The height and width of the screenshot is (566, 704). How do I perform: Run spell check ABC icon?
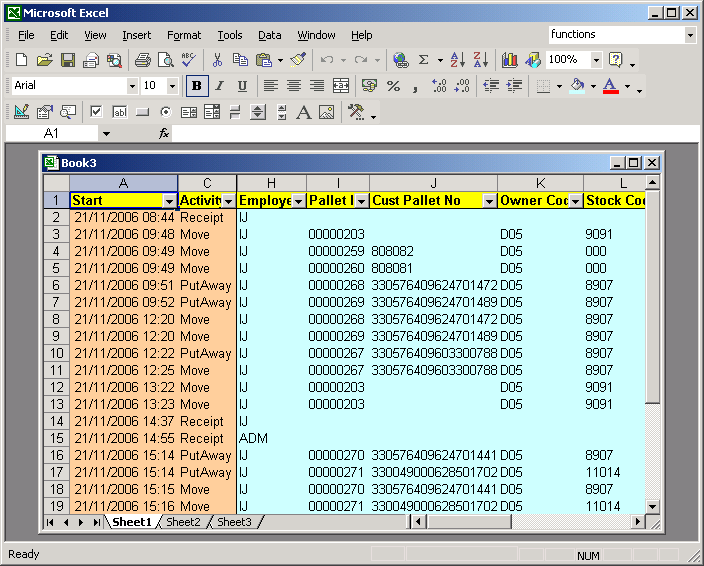pos(189,60)
